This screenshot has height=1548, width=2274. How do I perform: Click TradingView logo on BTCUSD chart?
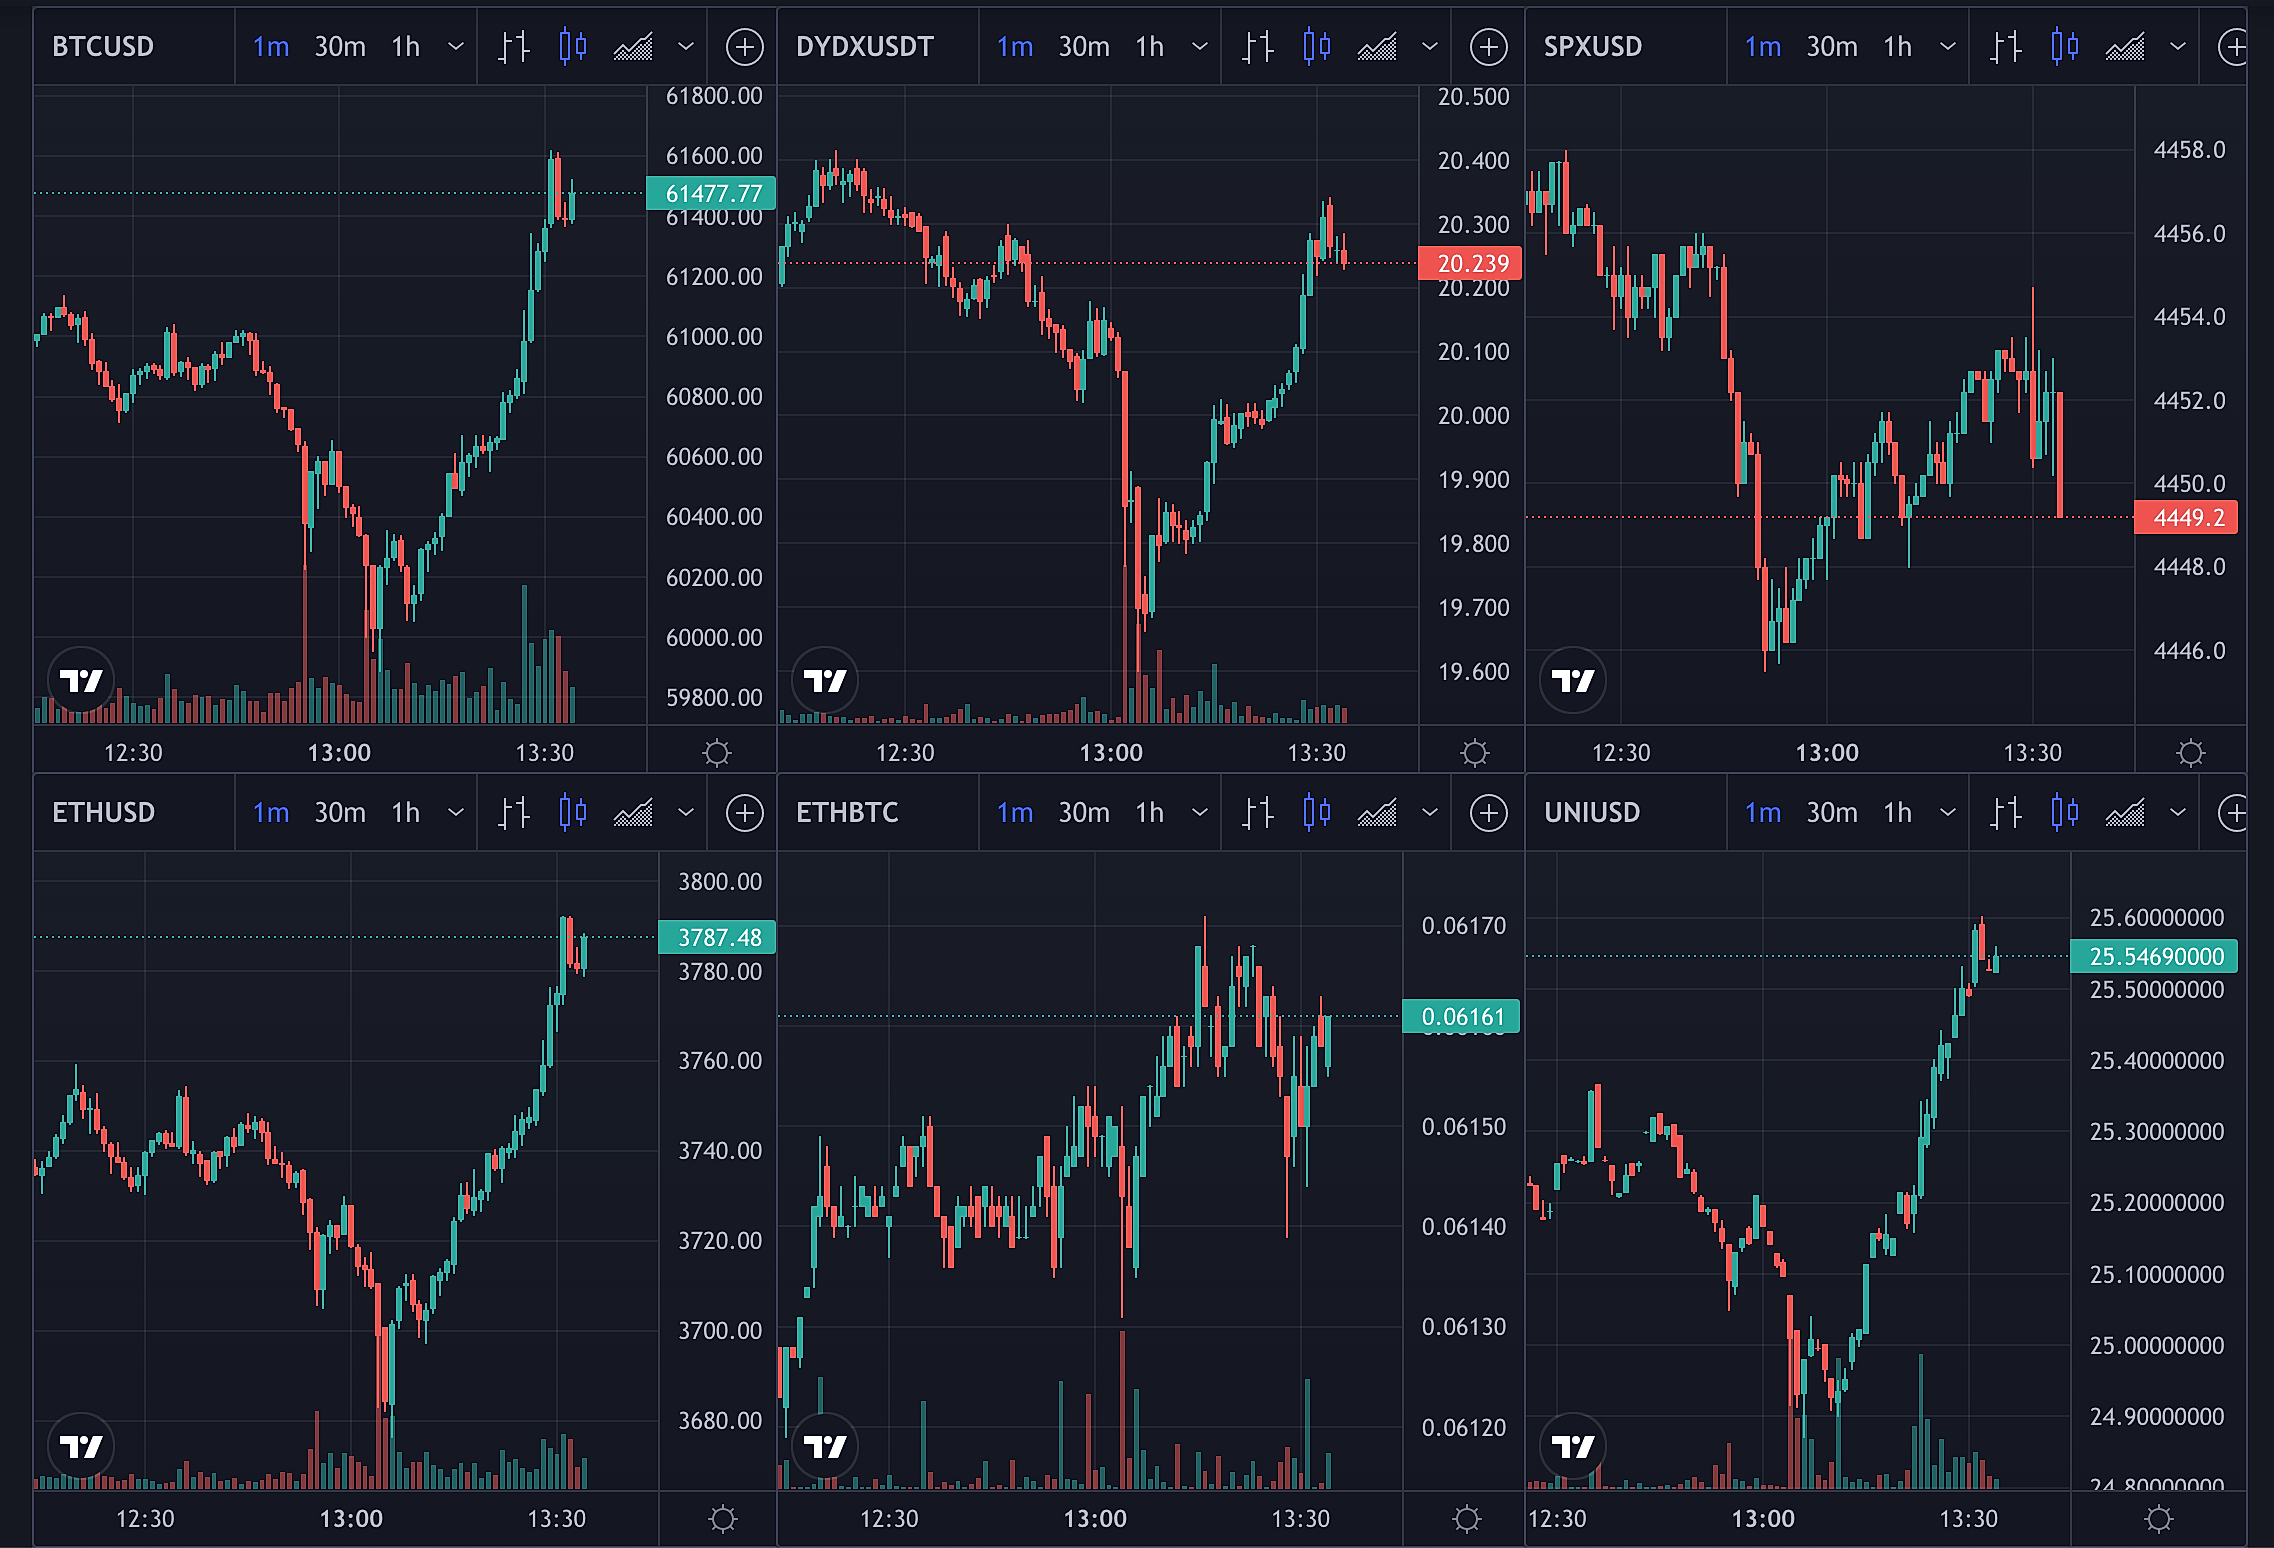point(81,681)
